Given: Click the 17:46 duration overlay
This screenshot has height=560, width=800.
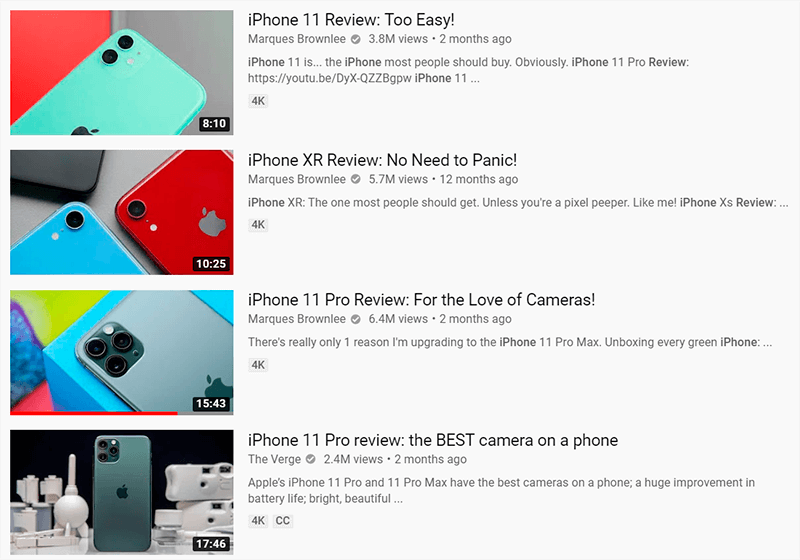Looking at the screenshot, I should (x=211, y=544).
